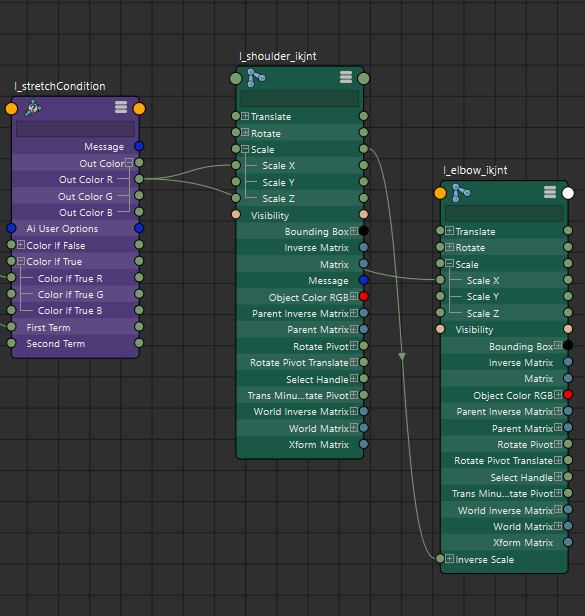Click the l_elbow_ikjnt joint icon

(460, 192)
